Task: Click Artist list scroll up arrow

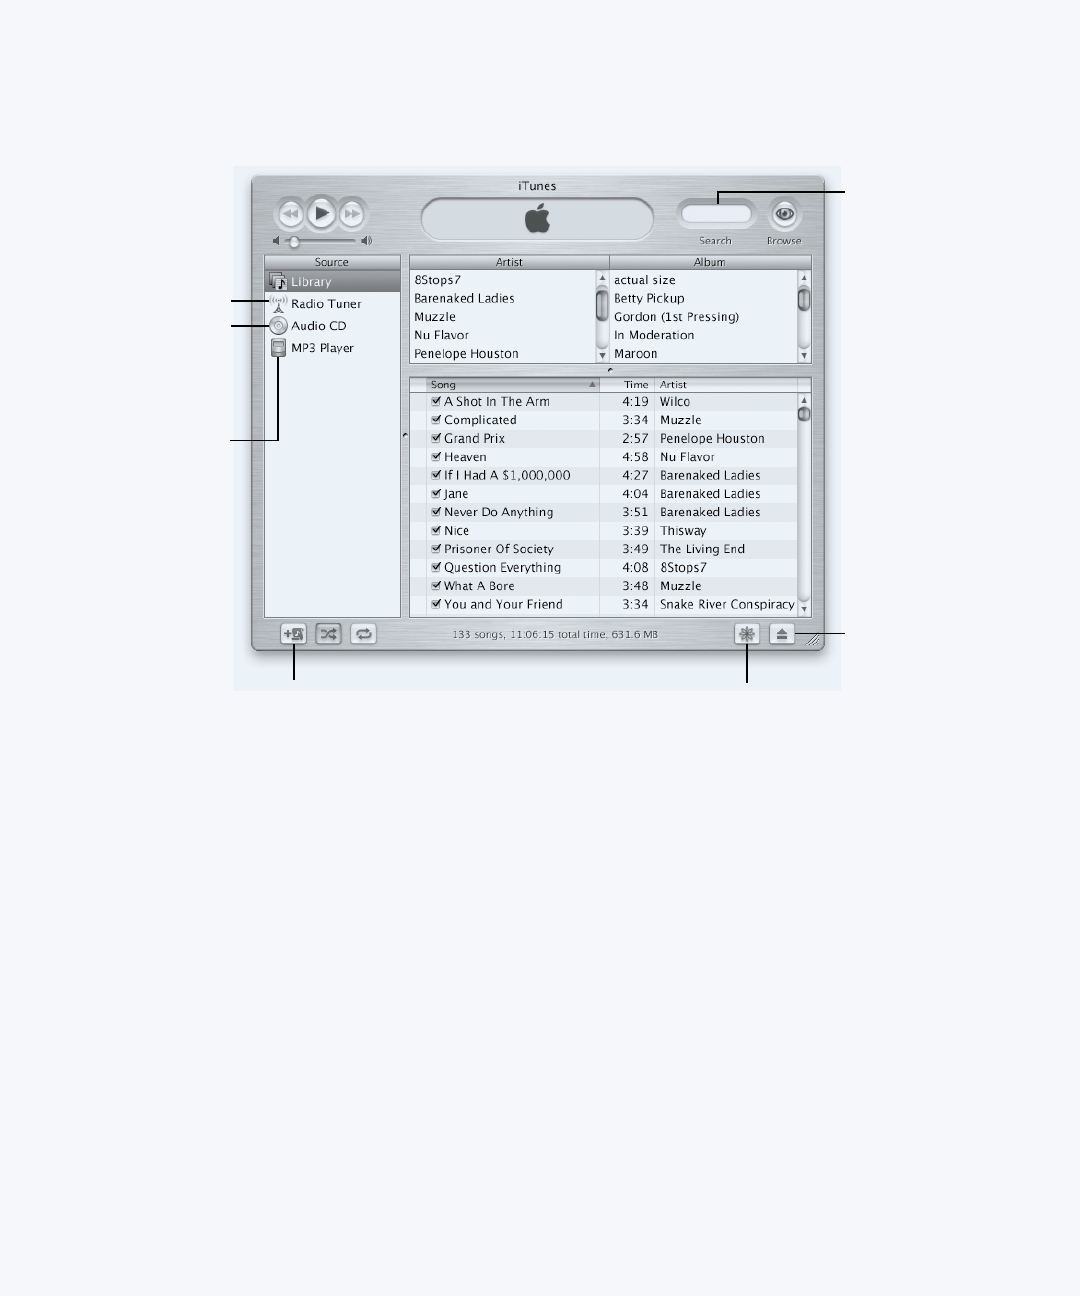Action: (x=602, y=278)
